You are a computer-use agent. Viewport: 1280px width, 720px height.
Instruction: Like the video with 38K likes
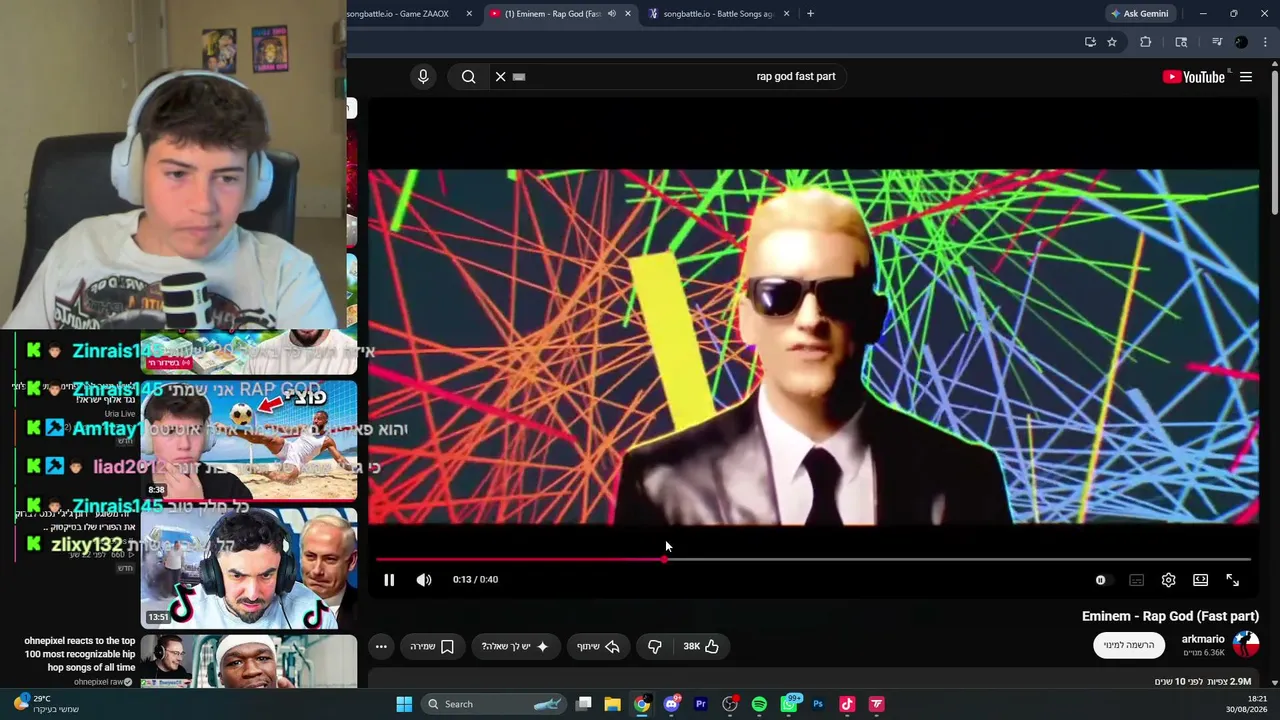tap(701, 647)
